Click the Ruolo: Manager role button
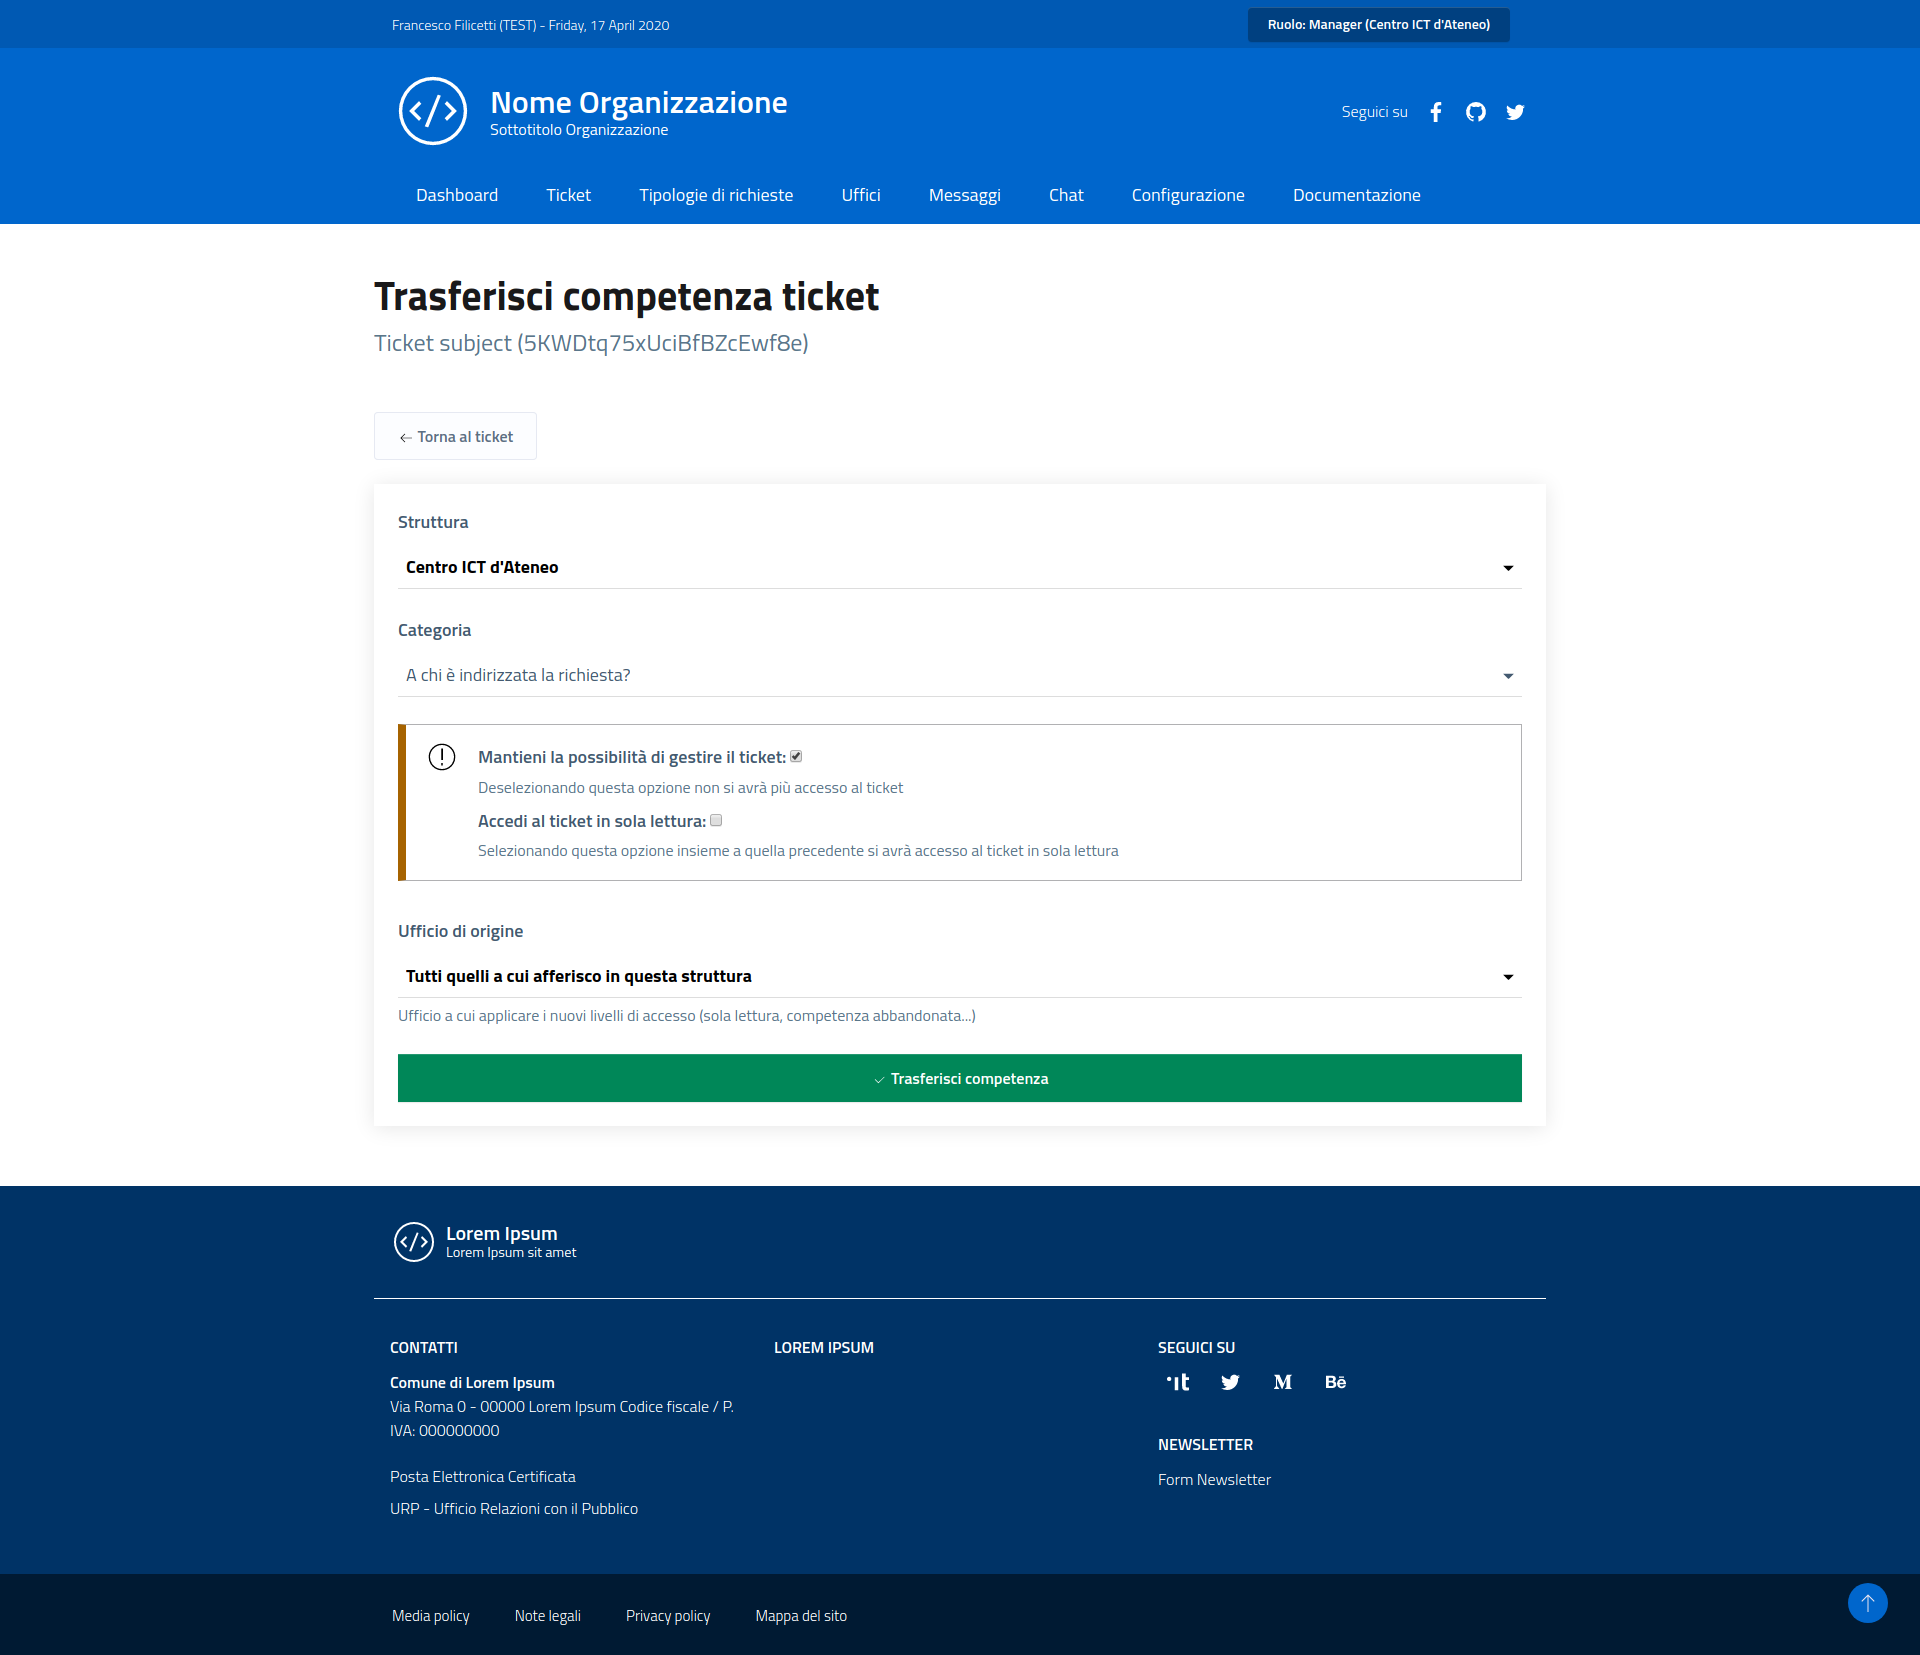This screenshot has width=1920, height=1655. 1378,25
